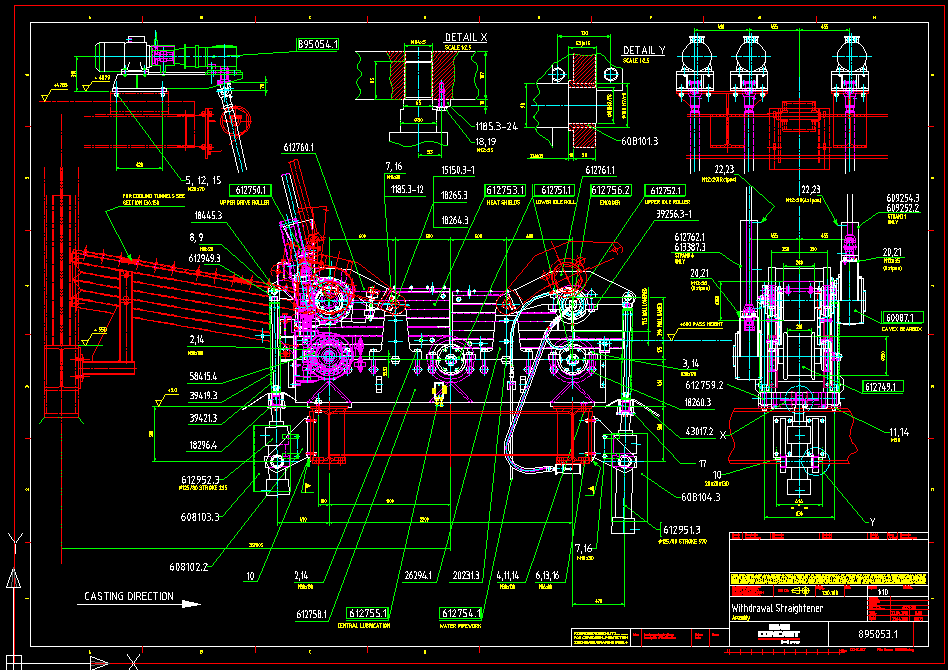Click the Withdrawal Straightener title text
Image resolution: width=948 pixels, height=670 pixels.
[x=776, y=608]
